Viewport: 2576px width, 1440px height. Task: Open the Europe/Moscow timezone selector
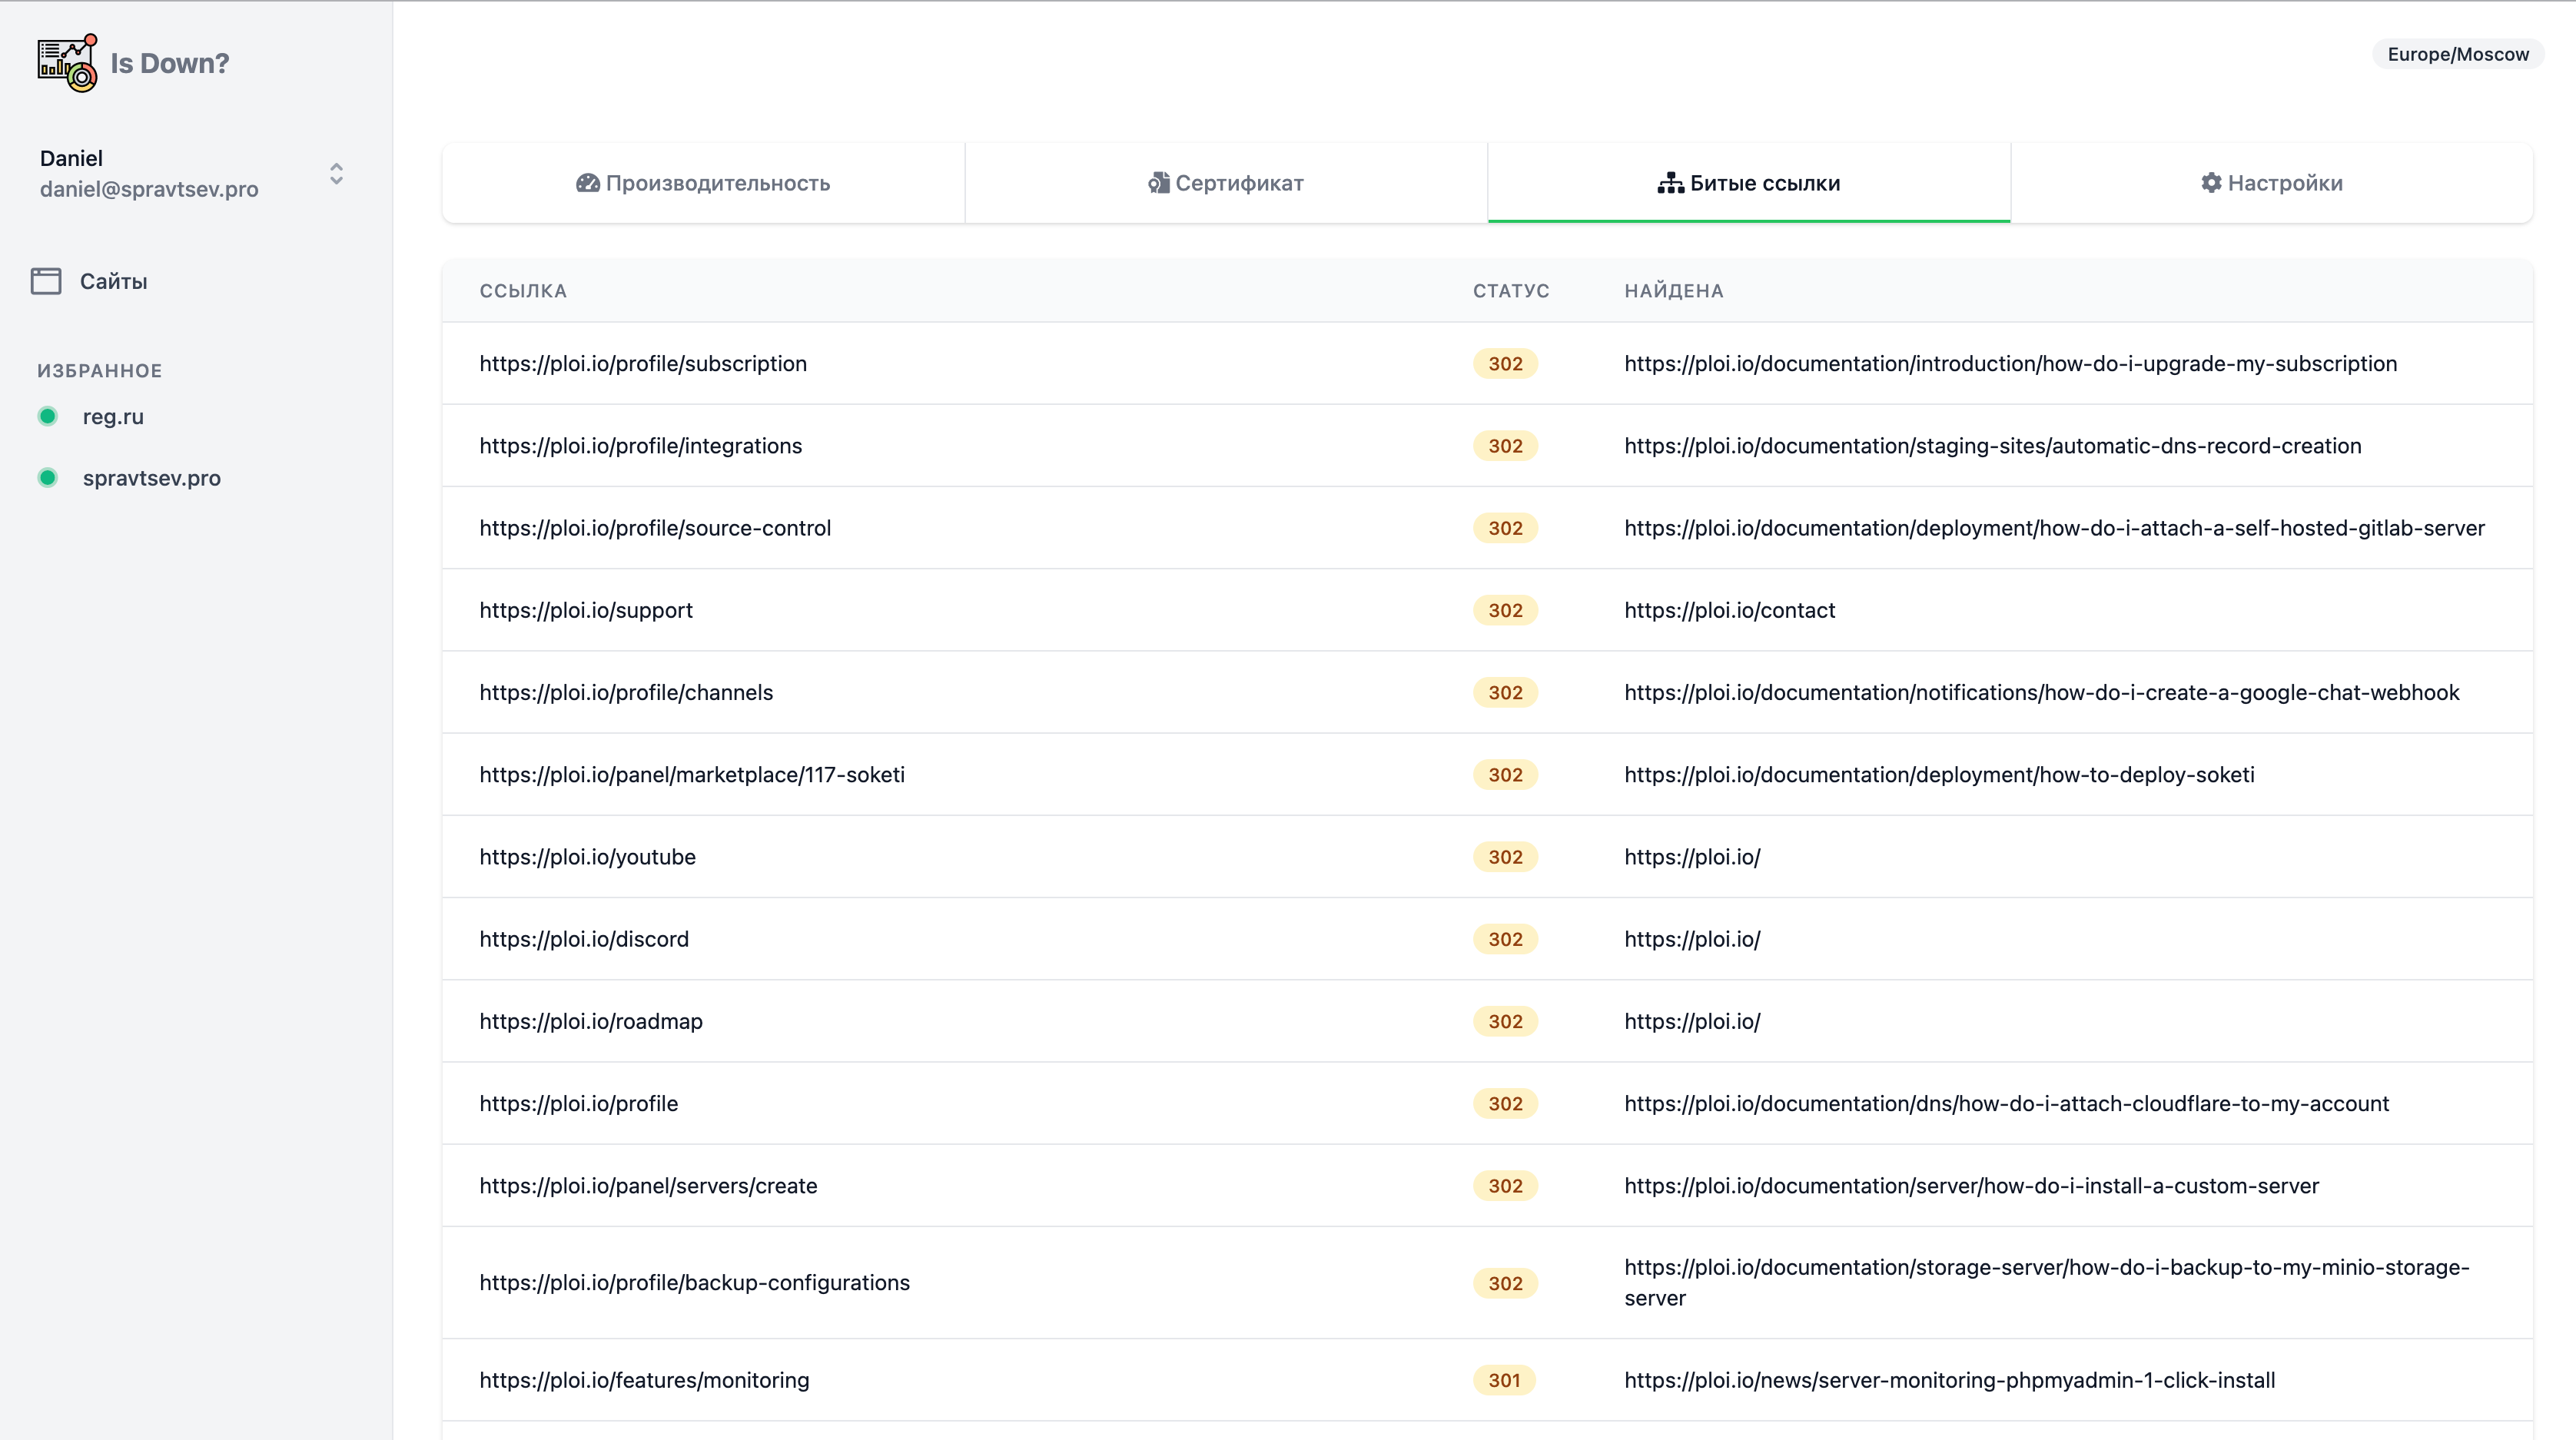[x=2457, y=54]
